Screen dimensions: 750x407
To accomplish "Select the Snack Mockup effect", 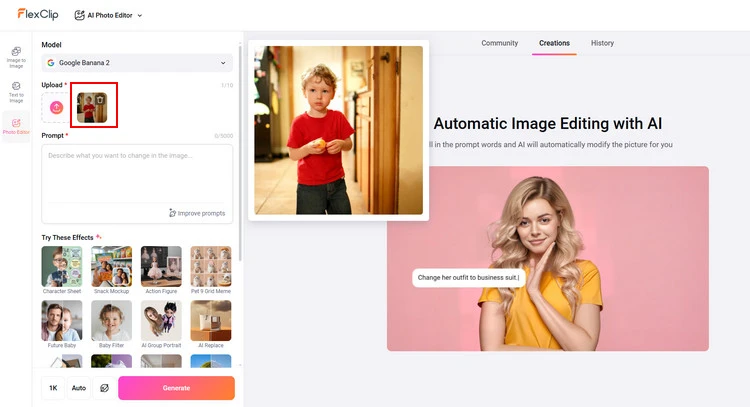I will pos(111,270).
